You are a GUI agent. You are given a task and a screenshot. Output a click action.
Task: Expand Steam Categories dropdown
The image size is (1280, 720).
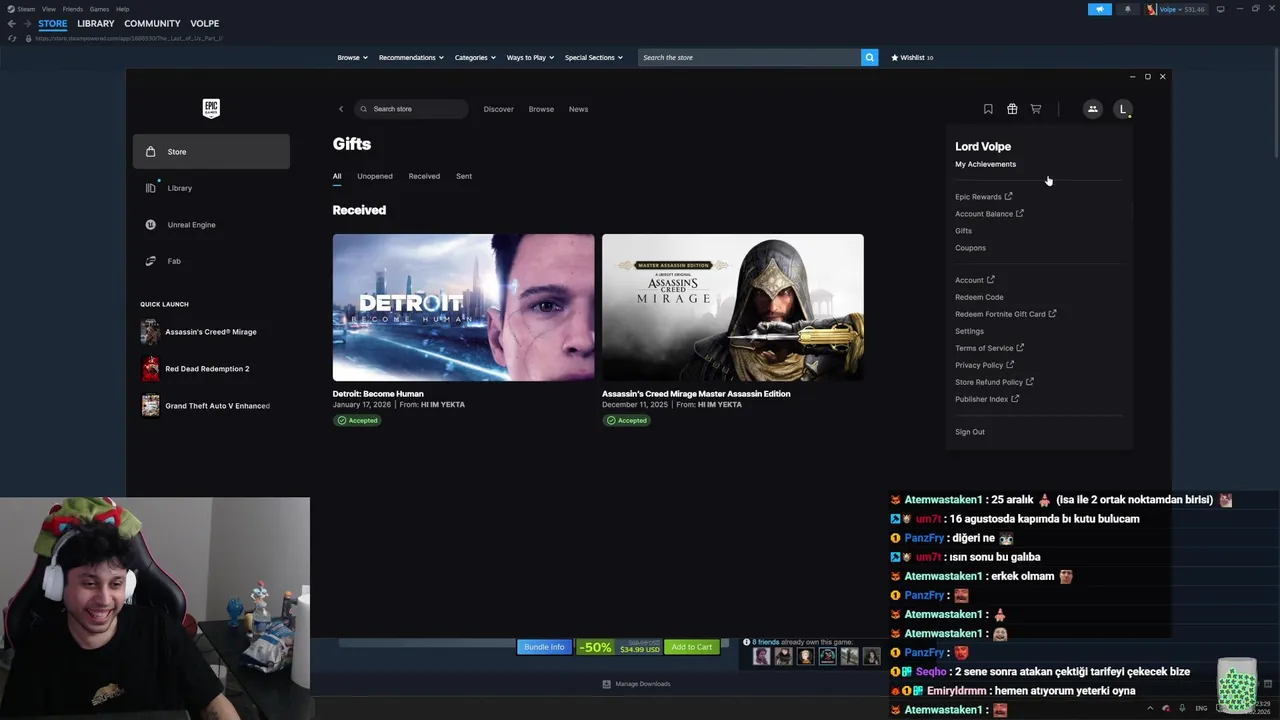475,57
